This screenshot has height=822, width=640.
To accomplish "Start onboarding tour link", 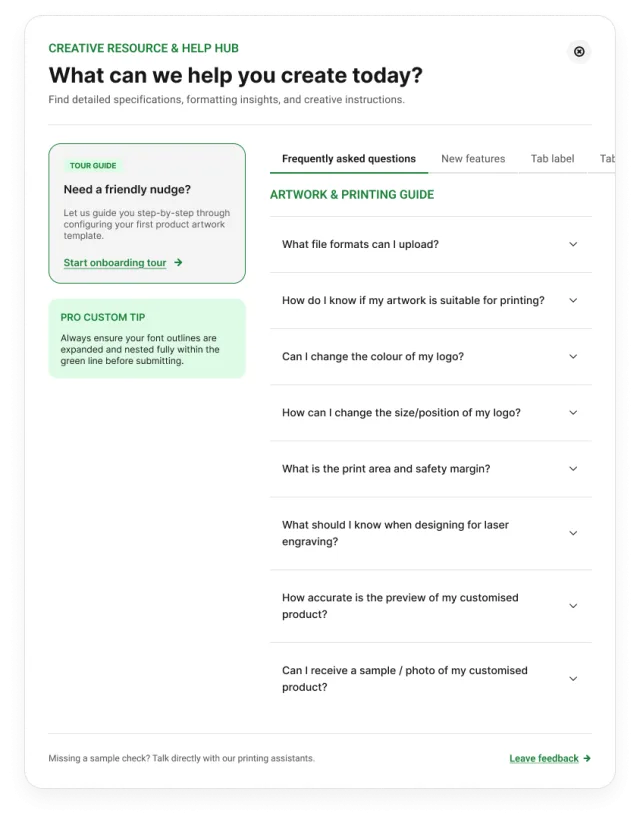I will pos(115,263).
